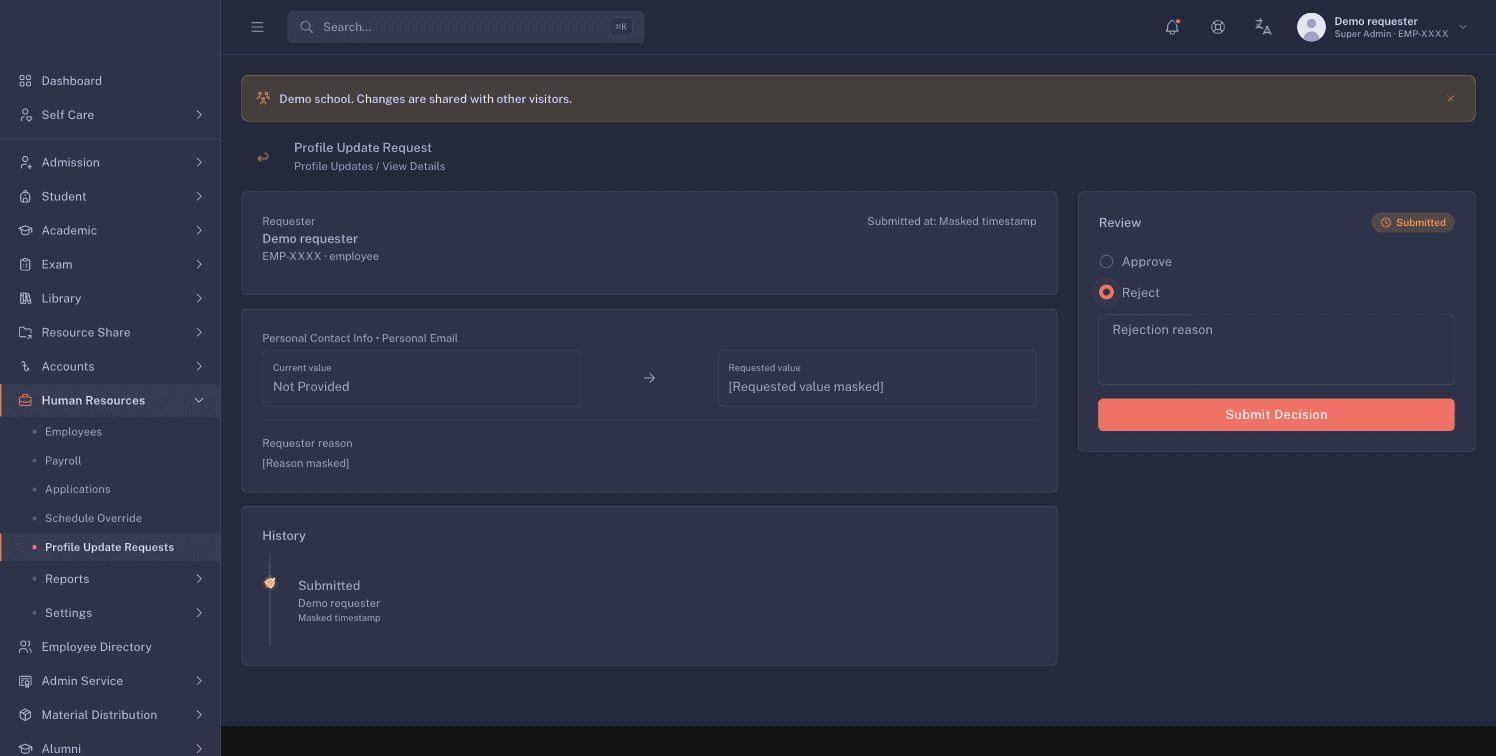Click the support lifebuoy icon
Screen dimensions: 1496x756
[1218, 27]
